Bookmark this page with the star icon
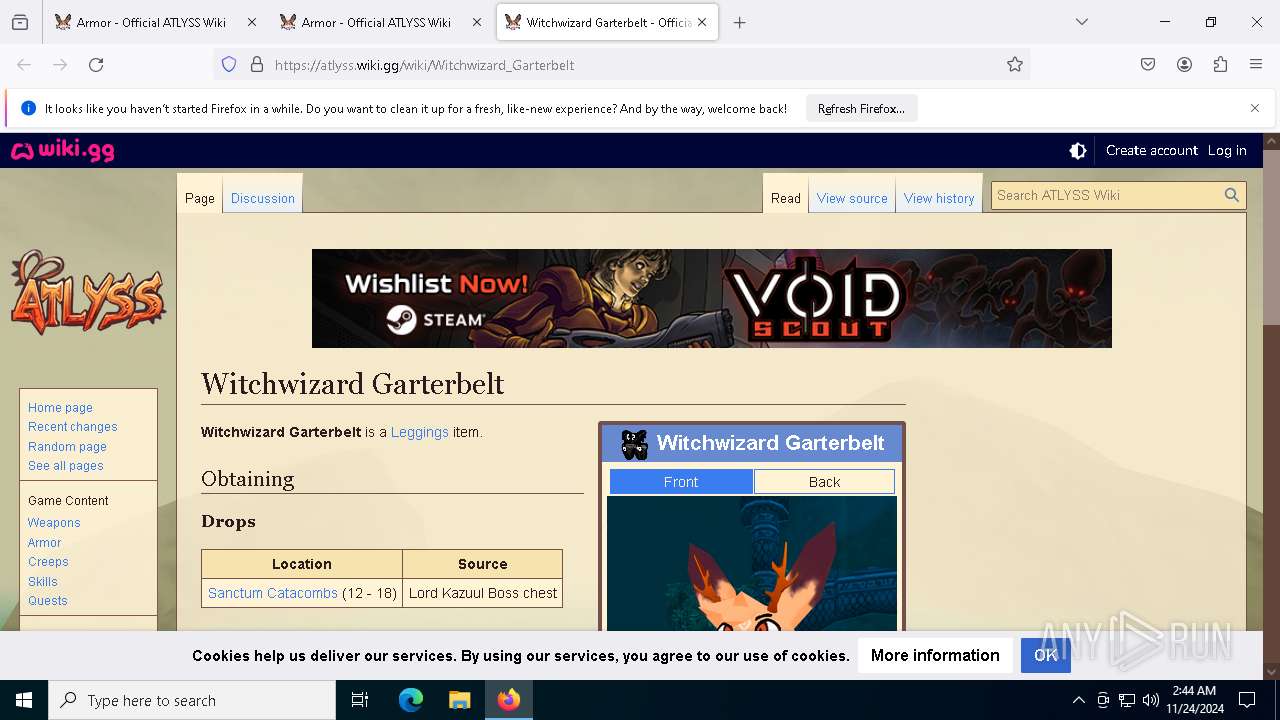 click(1015, 65)
